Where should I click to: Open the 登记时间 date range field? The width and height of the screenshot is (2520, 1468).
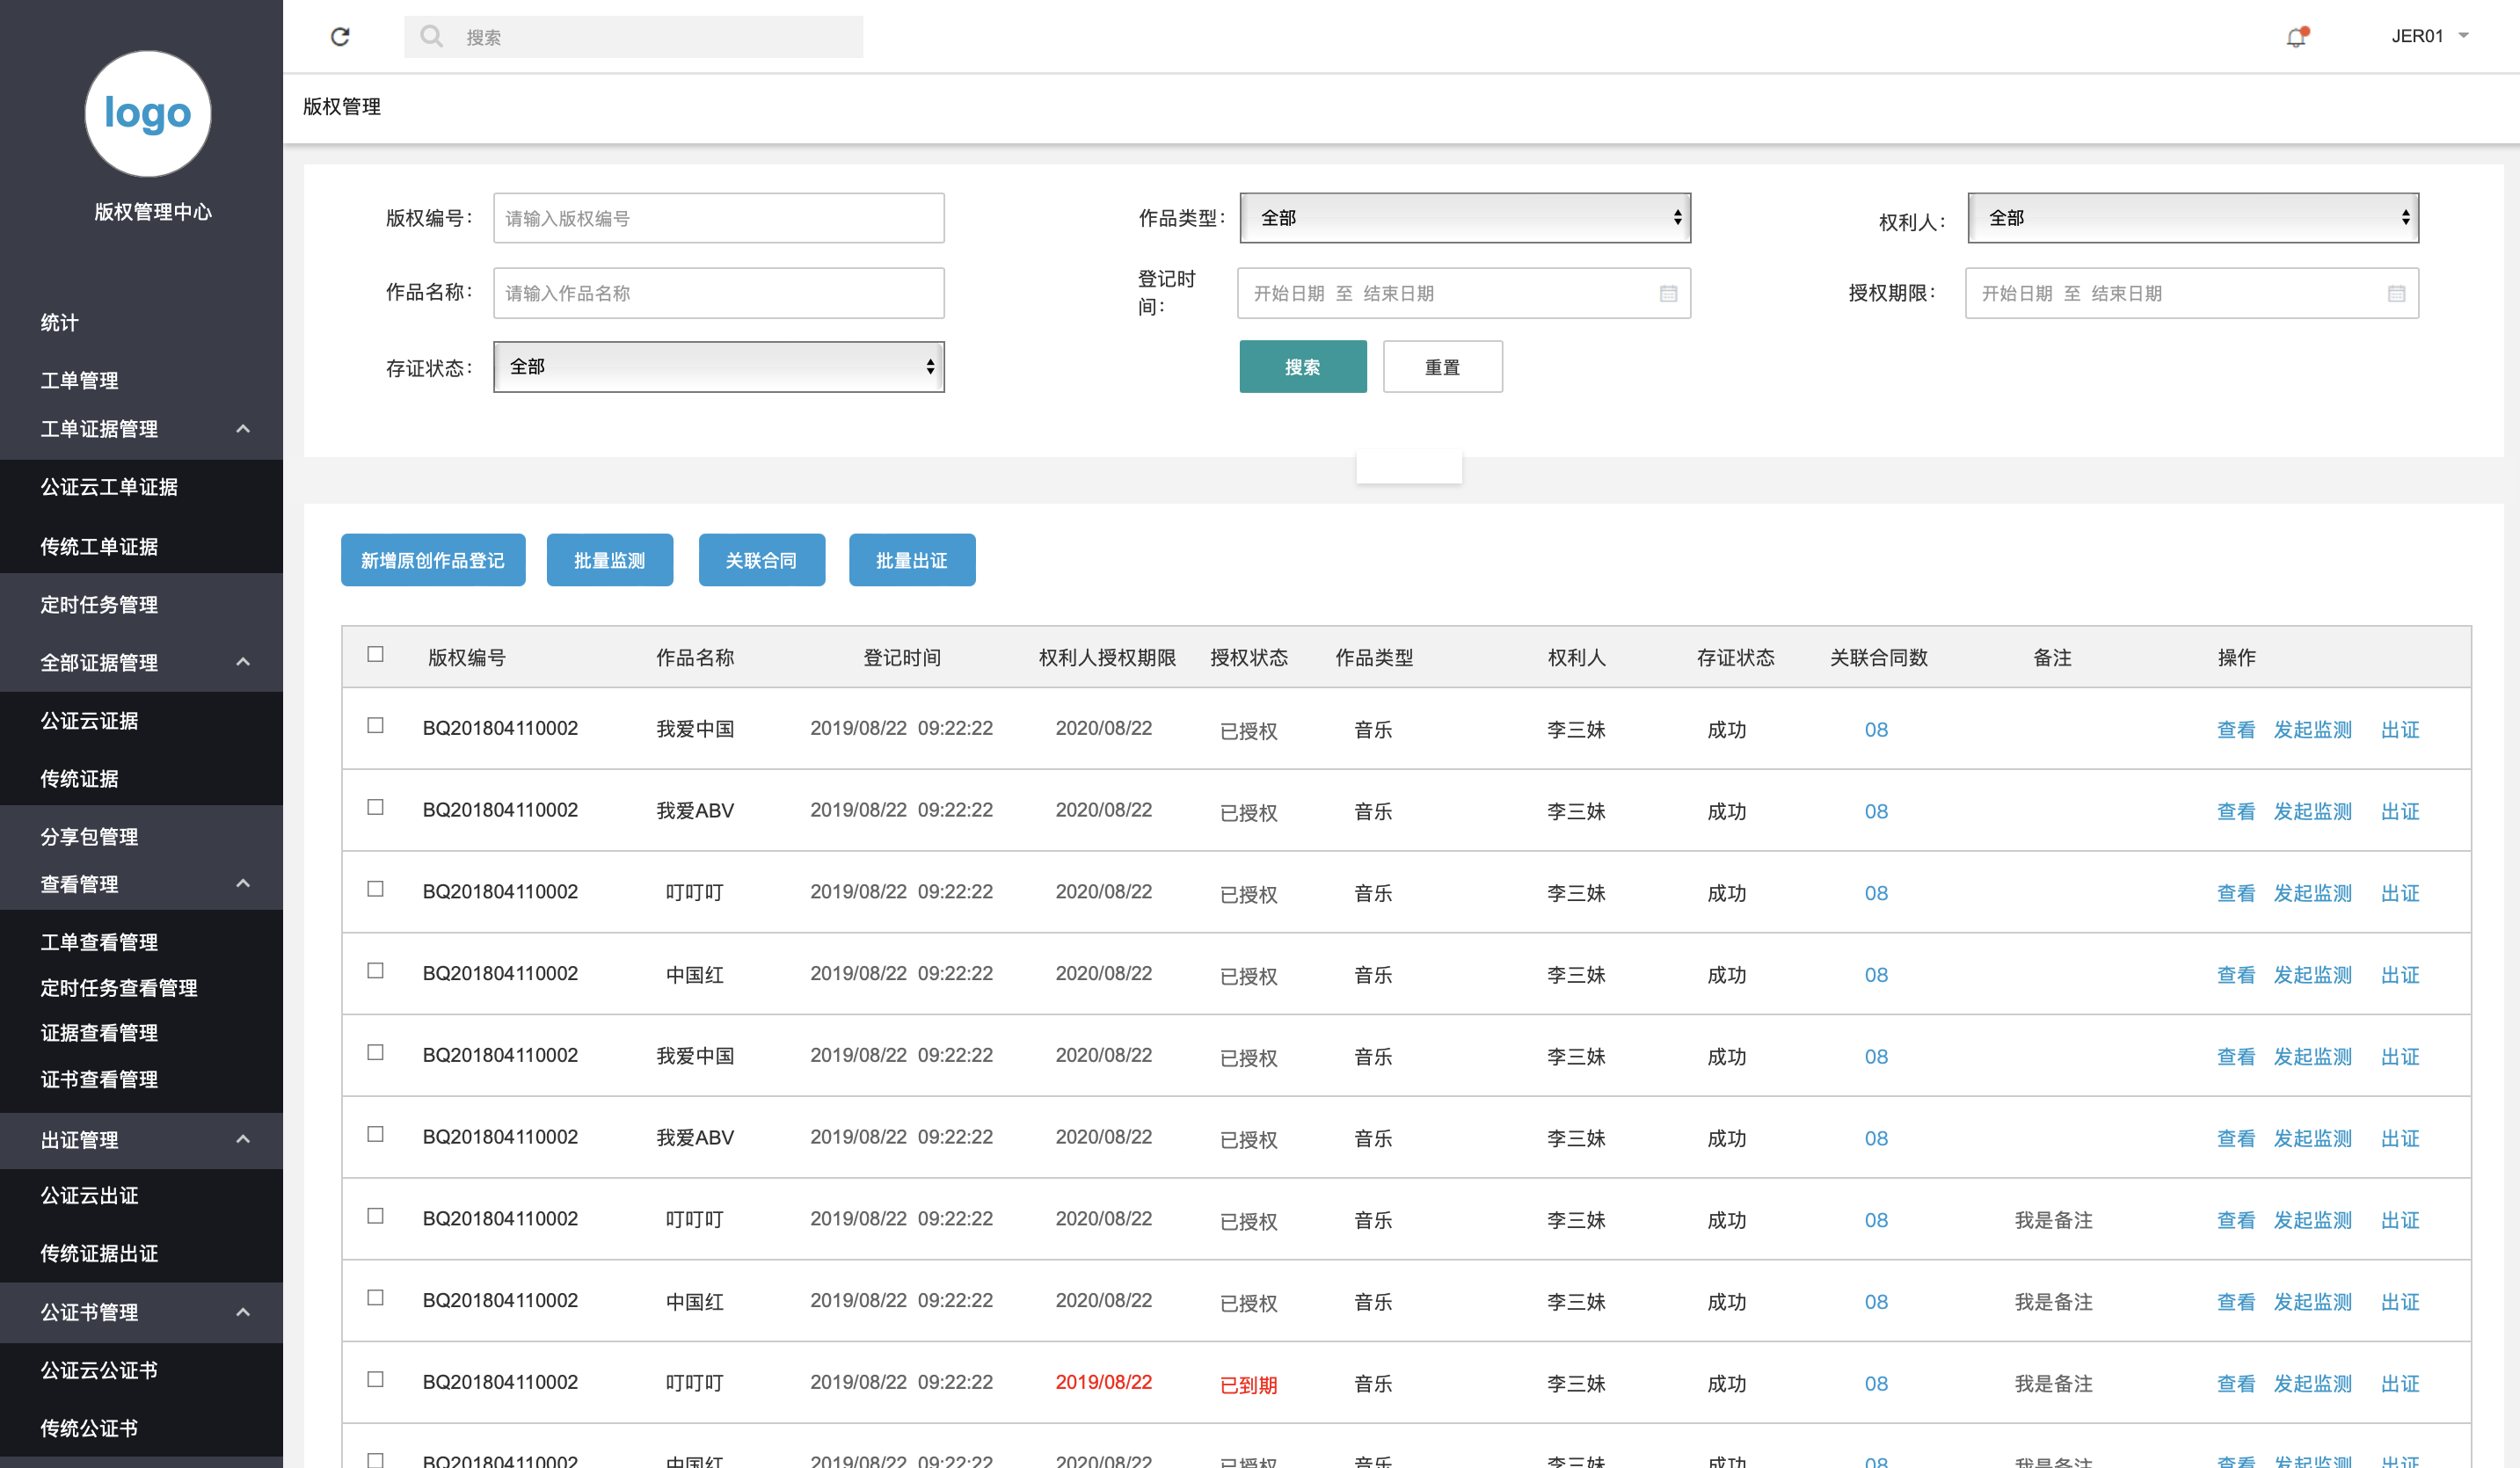[x=1464, y=293]
